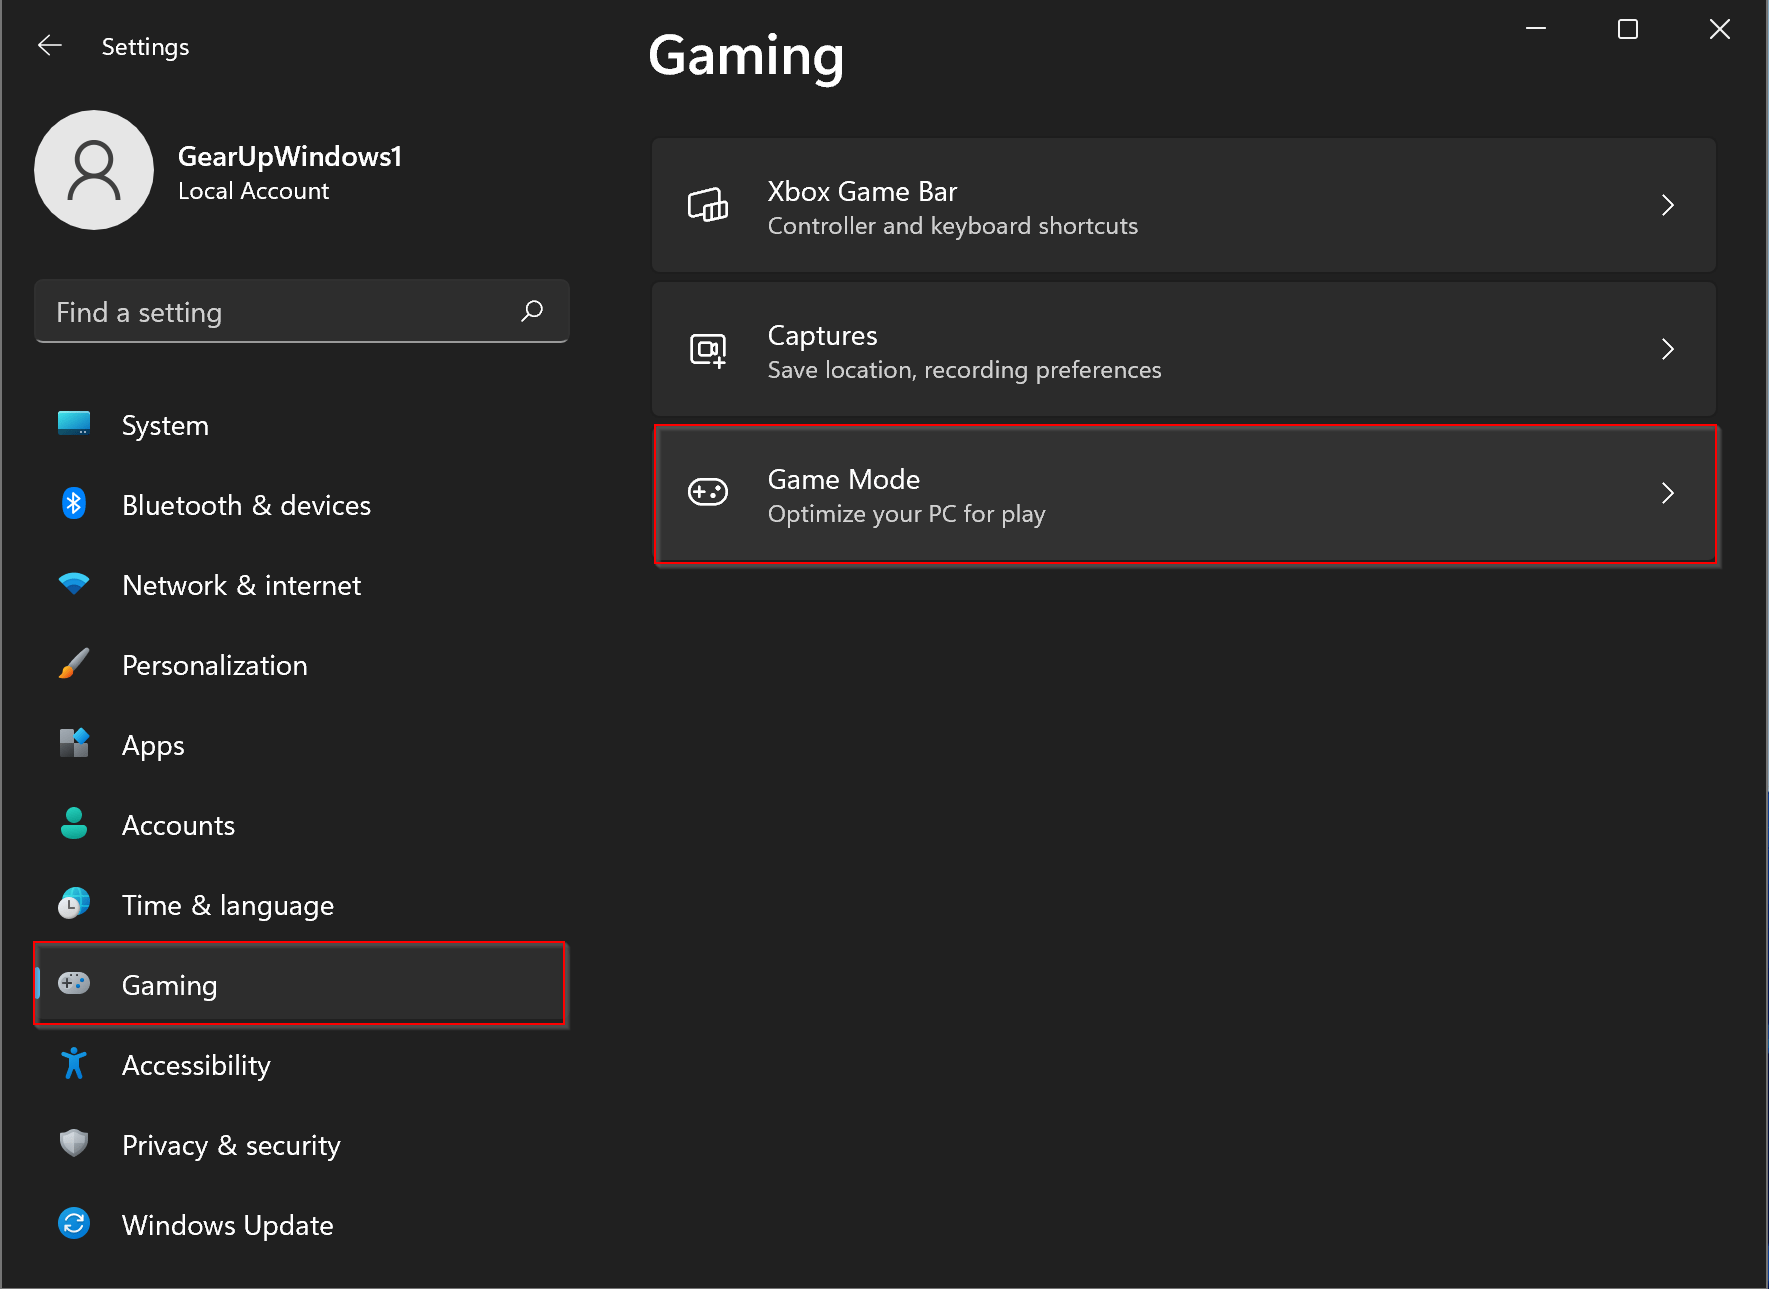Open Captures settings using the chevron

[1667, 349]
